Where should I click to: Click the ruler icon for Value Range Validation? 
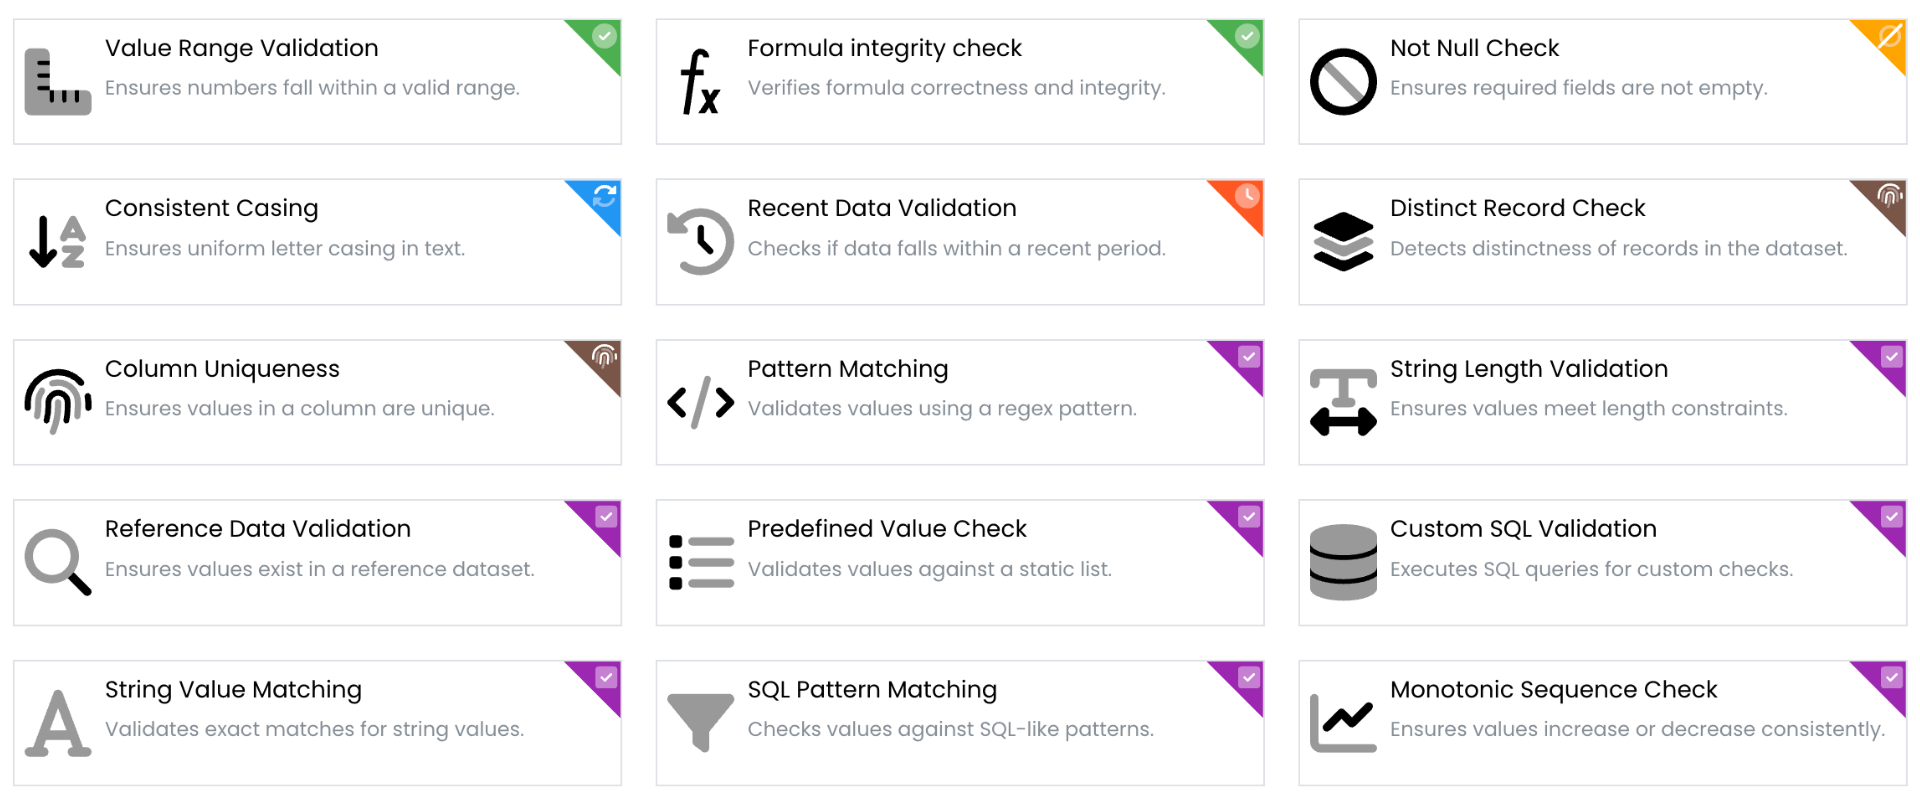(x=57, y=82)
